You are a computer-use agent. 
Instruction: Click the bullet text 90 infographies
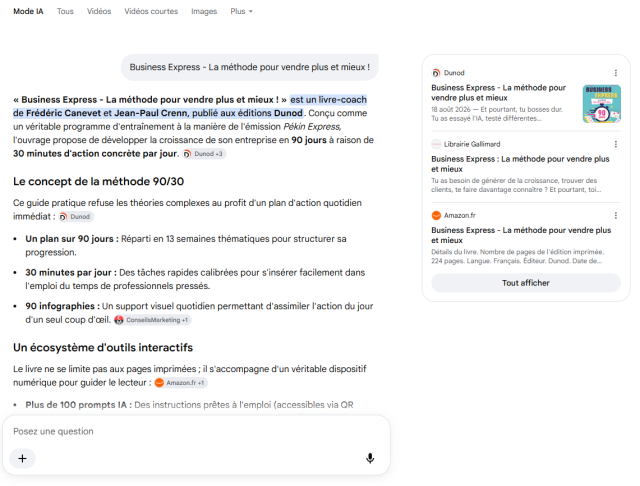click(x=62, y=306)
